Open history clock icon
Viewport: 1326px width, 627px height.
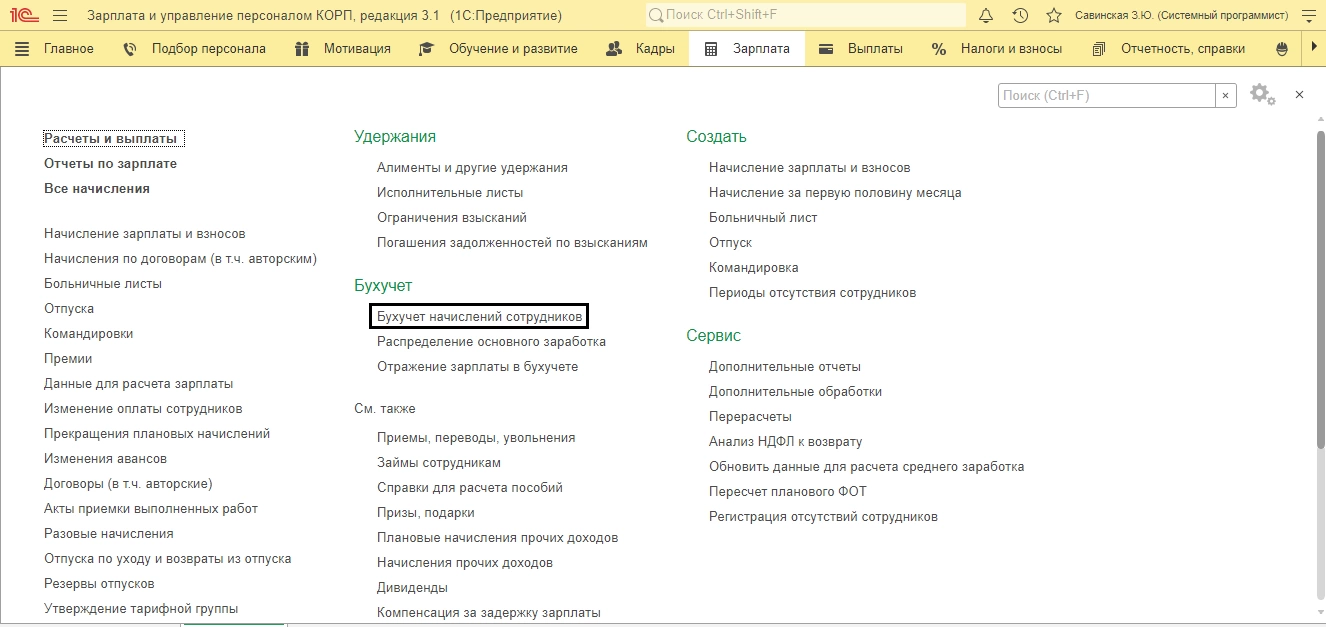point(1020,16)
